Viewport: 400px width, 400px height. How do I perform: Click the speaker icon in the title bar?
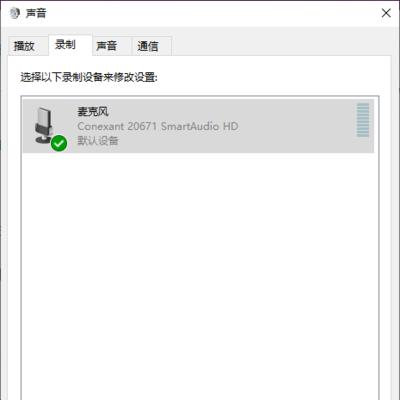click(15, 13)
